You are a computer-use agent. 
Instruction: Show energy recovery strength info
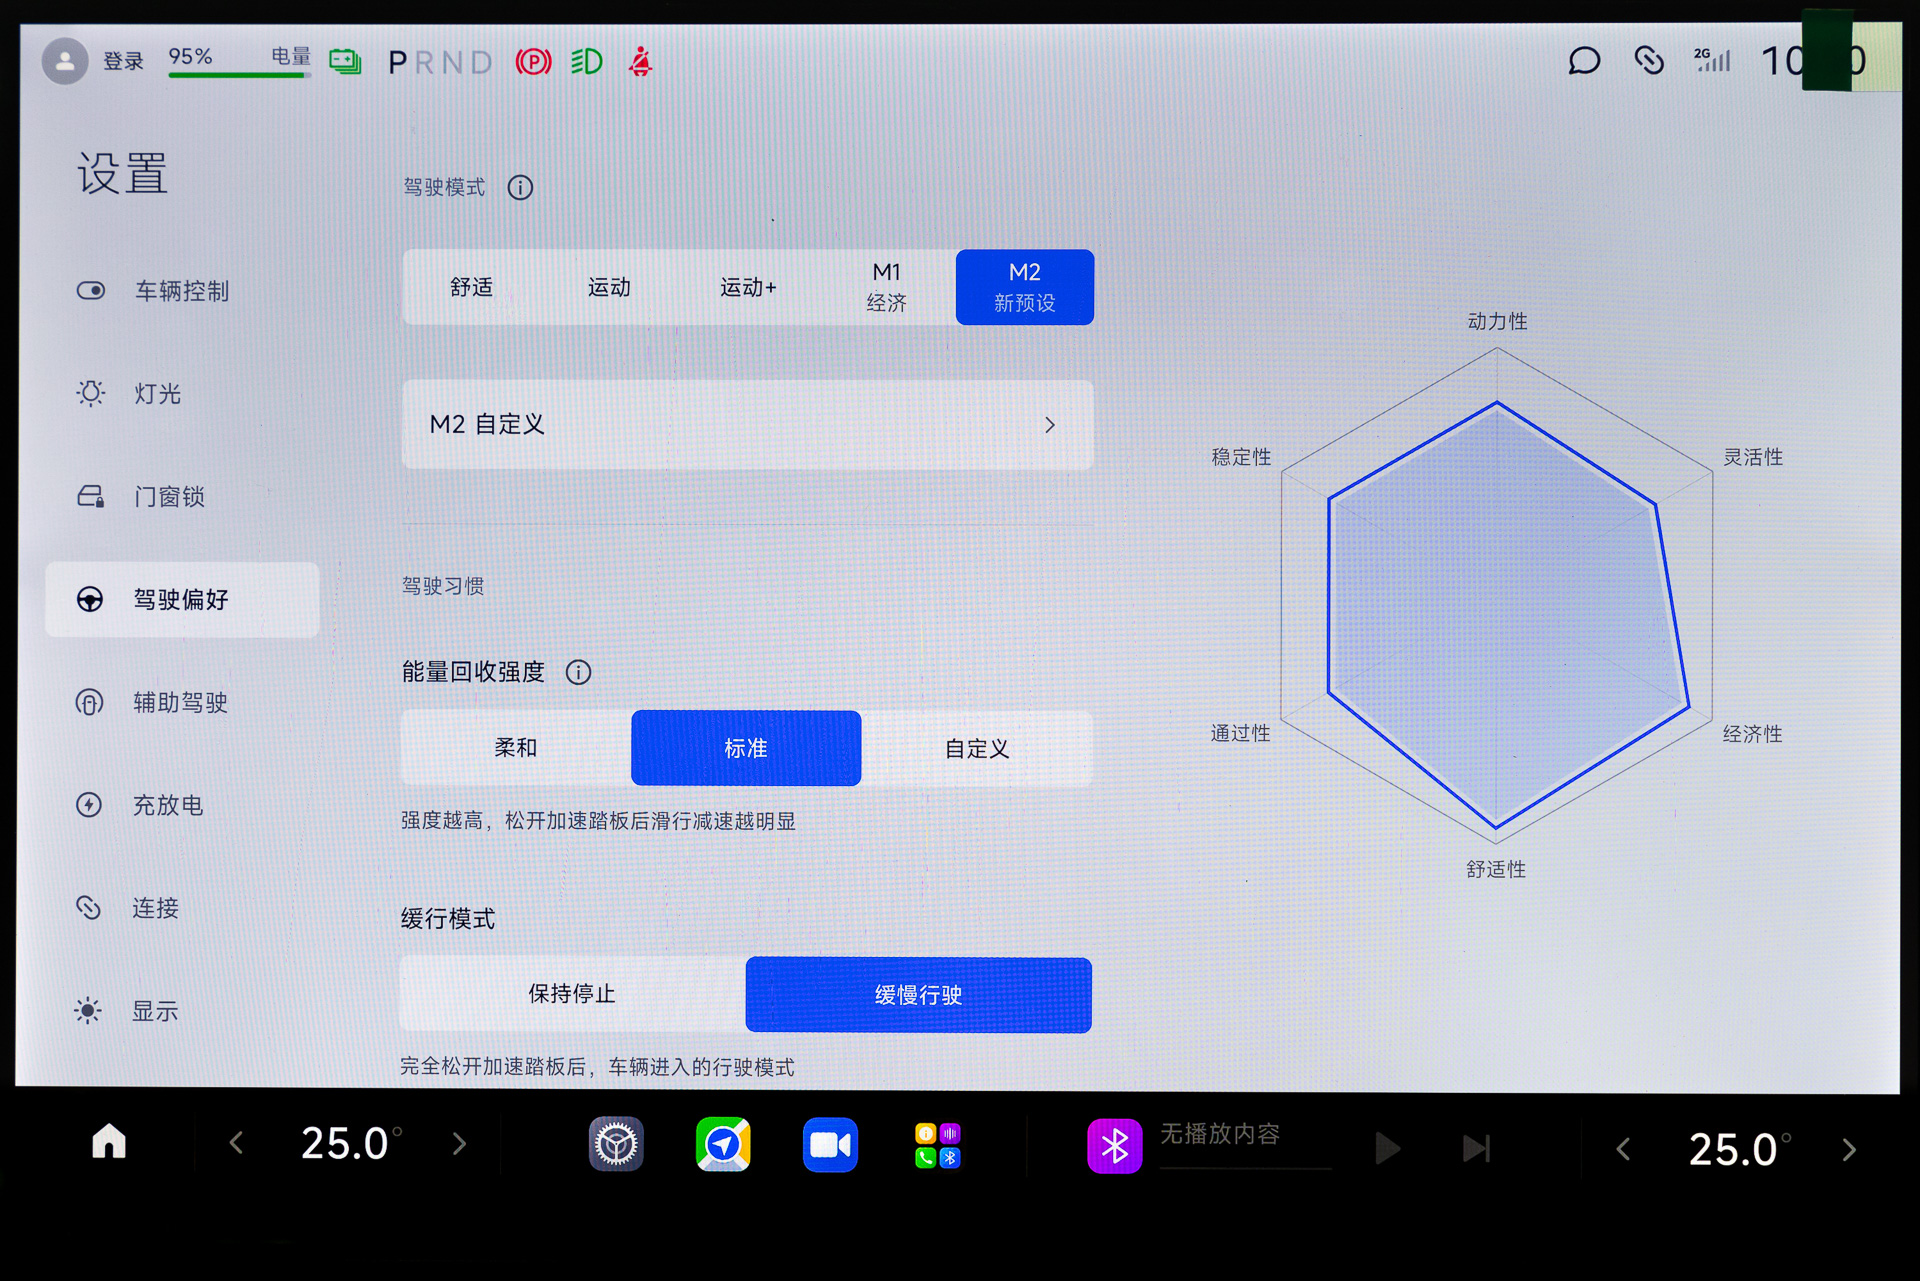pos(578,672)
